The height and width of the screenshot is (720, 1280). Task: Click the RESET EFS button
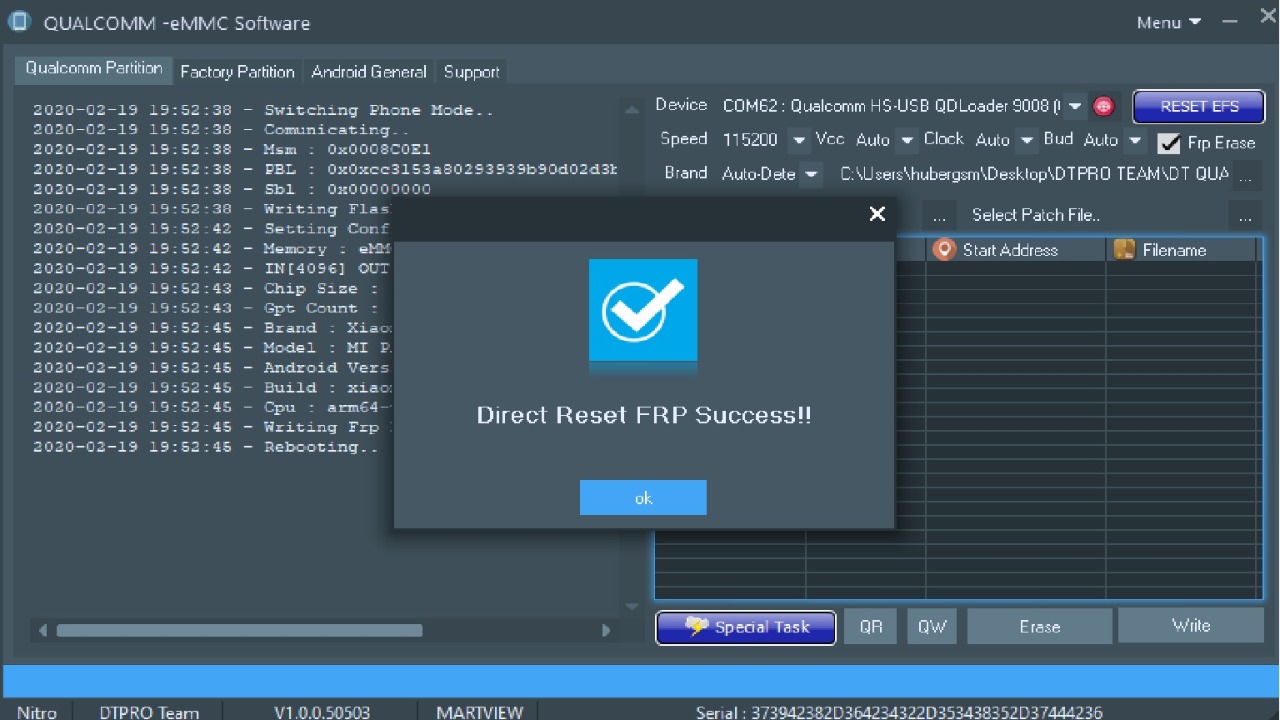click(1199, 107)
